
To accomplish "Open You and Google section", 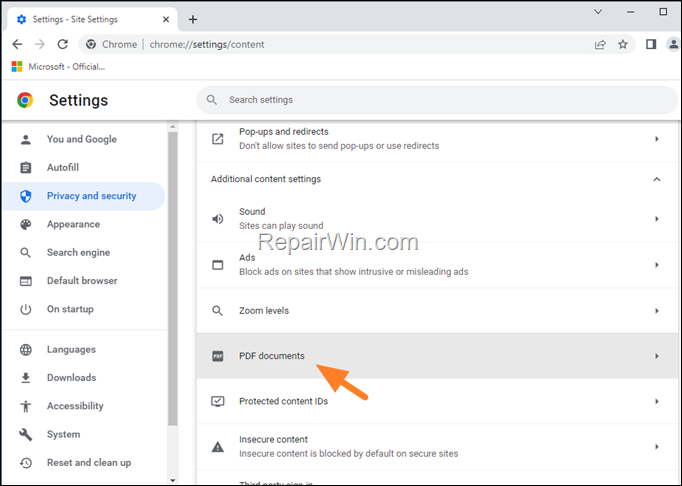I will (84, 139).
